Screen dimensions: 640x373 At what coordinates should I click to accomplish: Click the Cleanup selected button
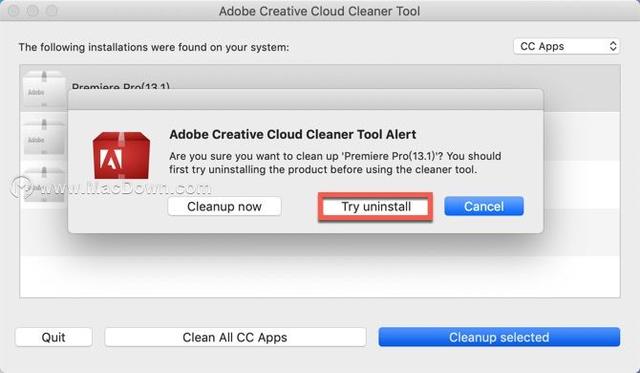[x=499, y=337]
